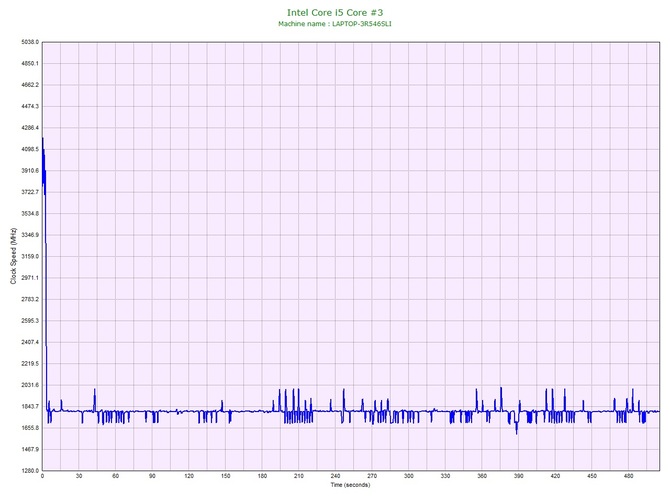The height and width of the screenshot is (502, 670).
Task: Select the 4286.4 y-axis value
Action: [x=30, y=128]
